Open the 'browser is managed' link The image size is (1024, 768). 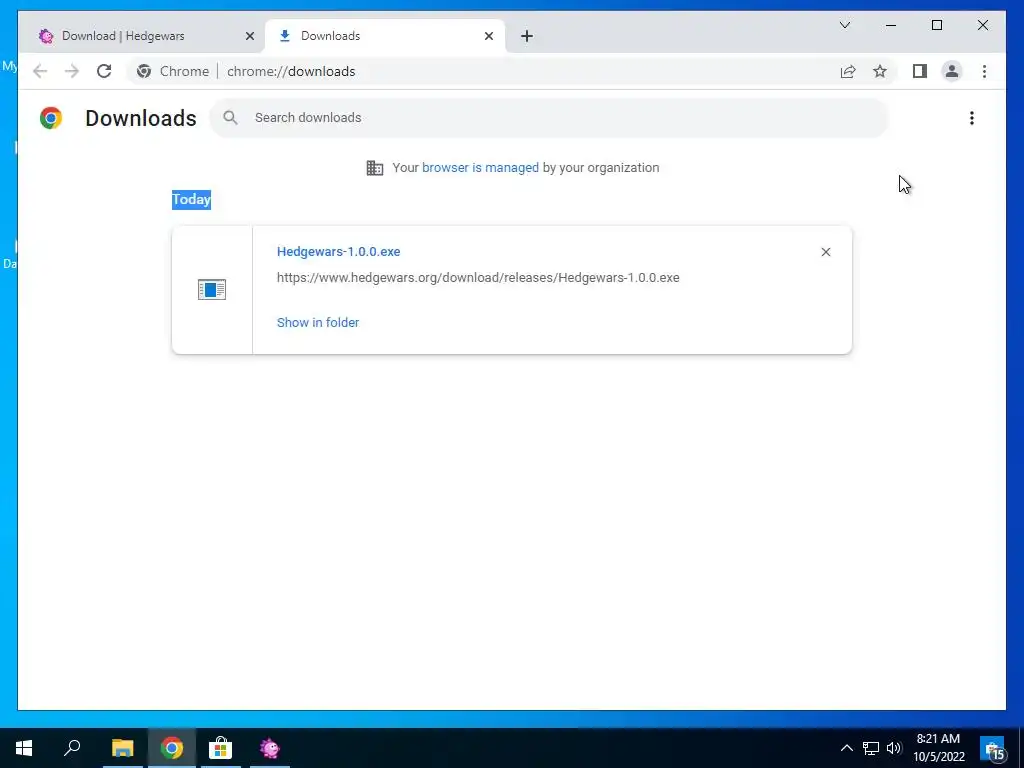point(480,168)
